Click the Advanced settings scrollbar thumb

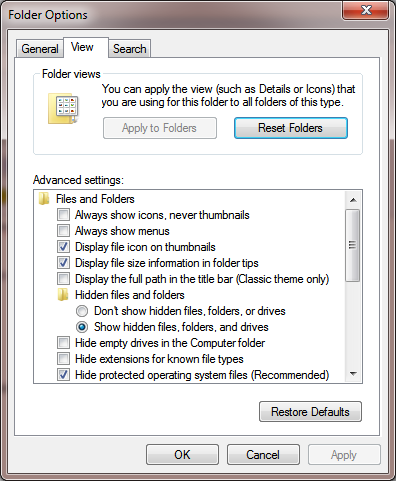(353, 245)
